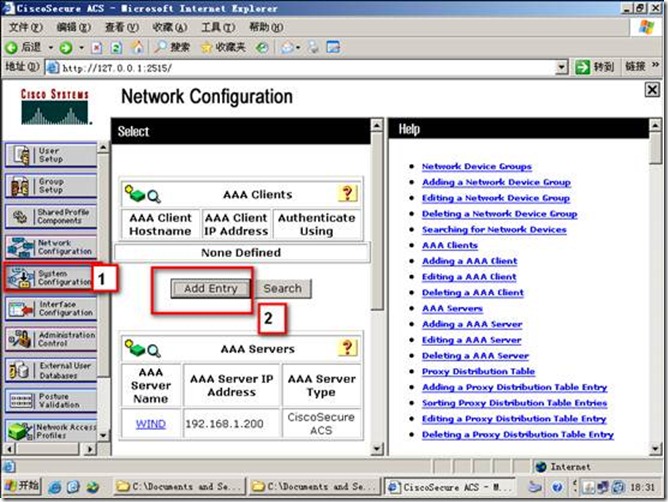Viewport: 668px width, 502px height.
Task: Open the 收藏(A) menu
Action: click(x=170, y=27)
